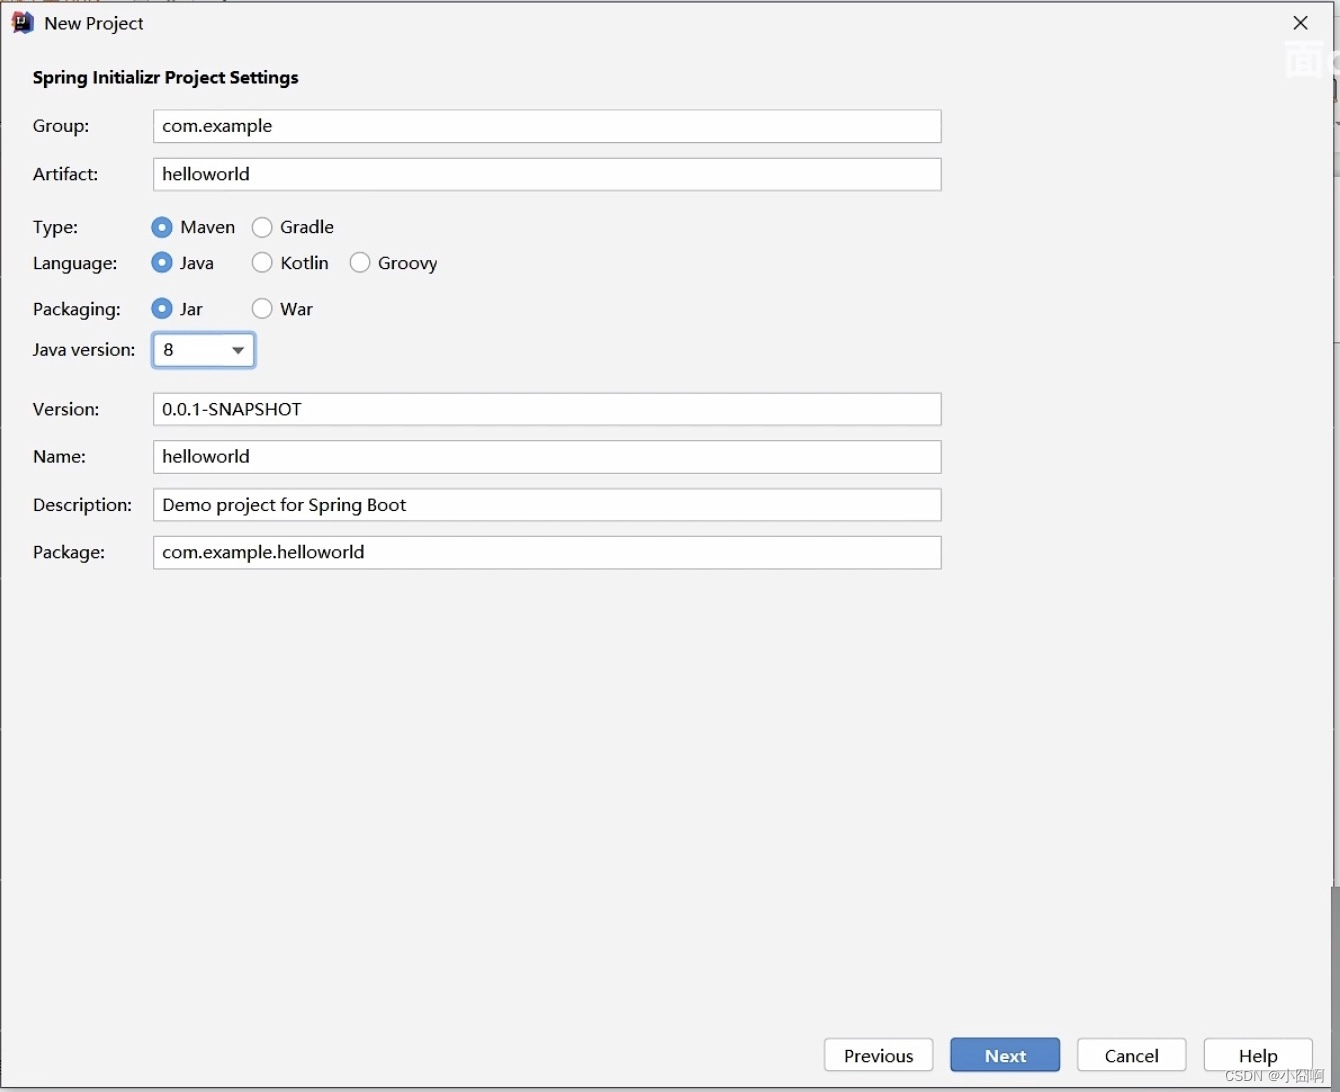Choose Groovy as the language
Screen dimensions: 1340x1092
(360, 263)
